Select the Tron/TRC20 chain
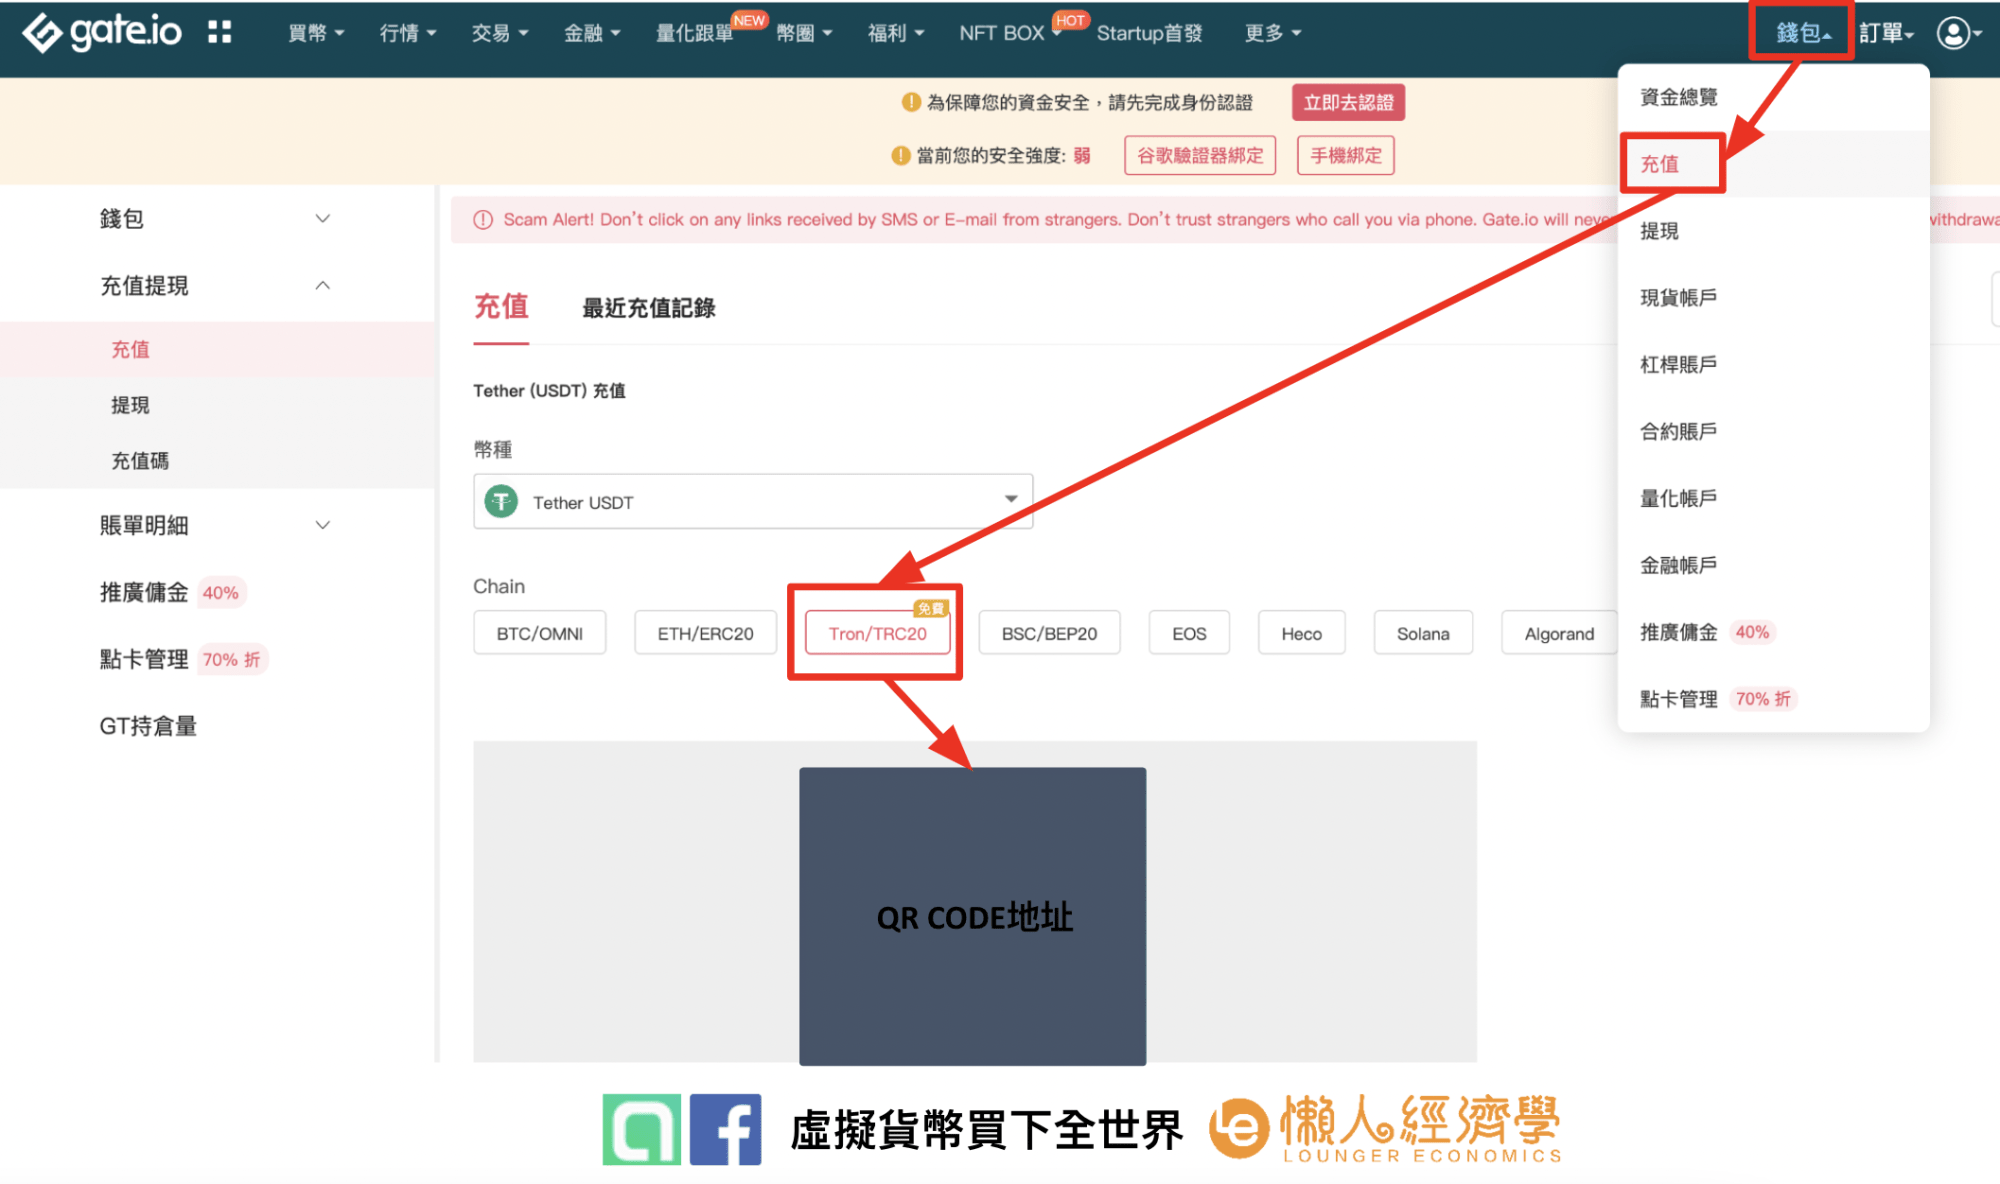The image size is (2000, 1184). [x=877, y=633]
